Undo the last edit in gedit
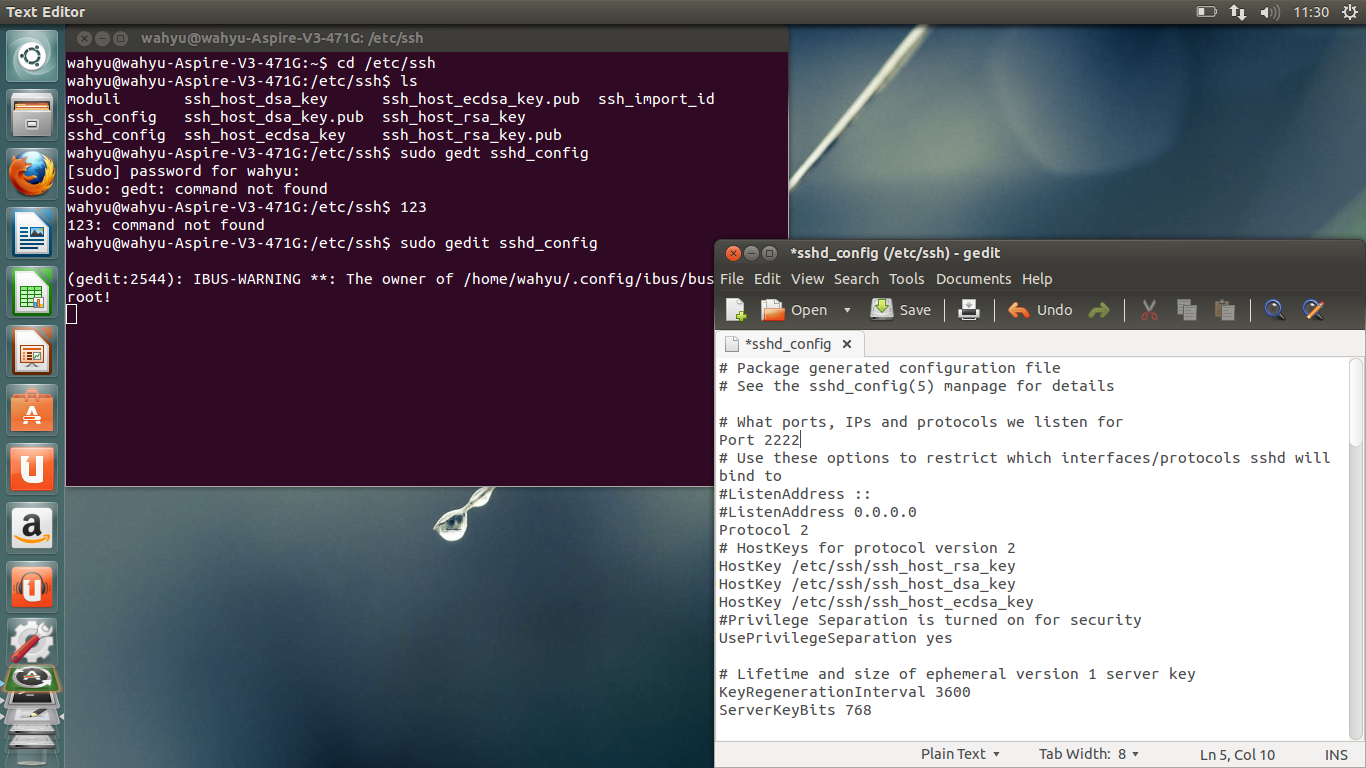 pos(1040,310)
